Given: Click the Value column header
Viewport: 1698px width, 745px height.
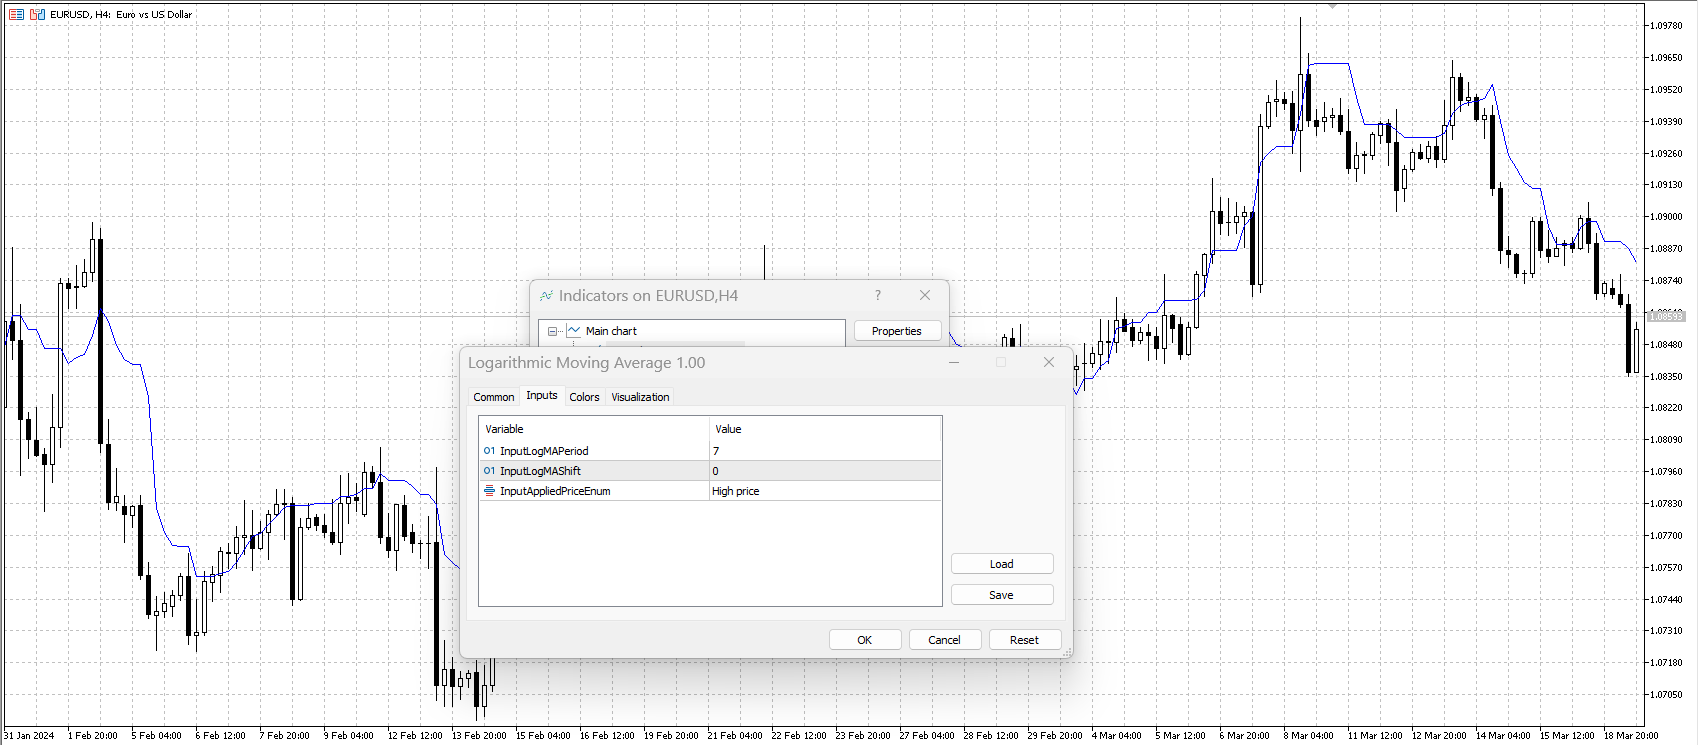Looking at the screenshot, I should coord(825,429).
